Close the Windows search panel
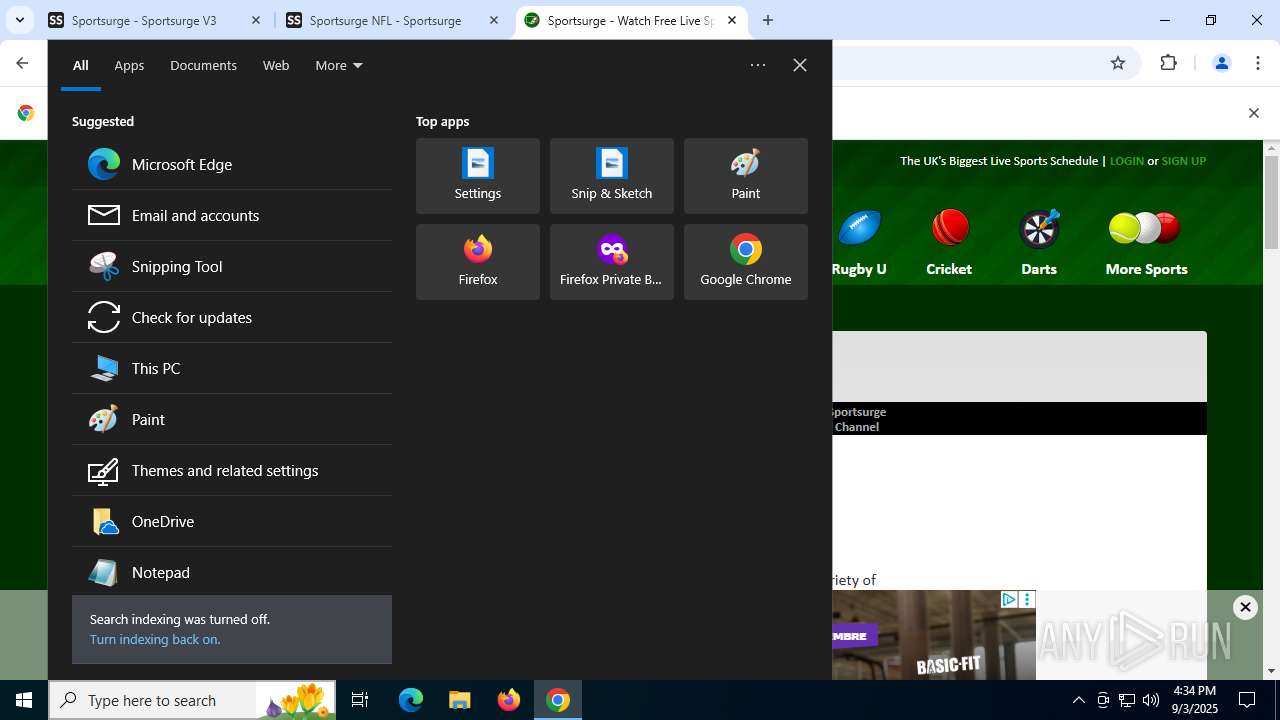This screenshot has height=720, width=1280. coord(800,65)
